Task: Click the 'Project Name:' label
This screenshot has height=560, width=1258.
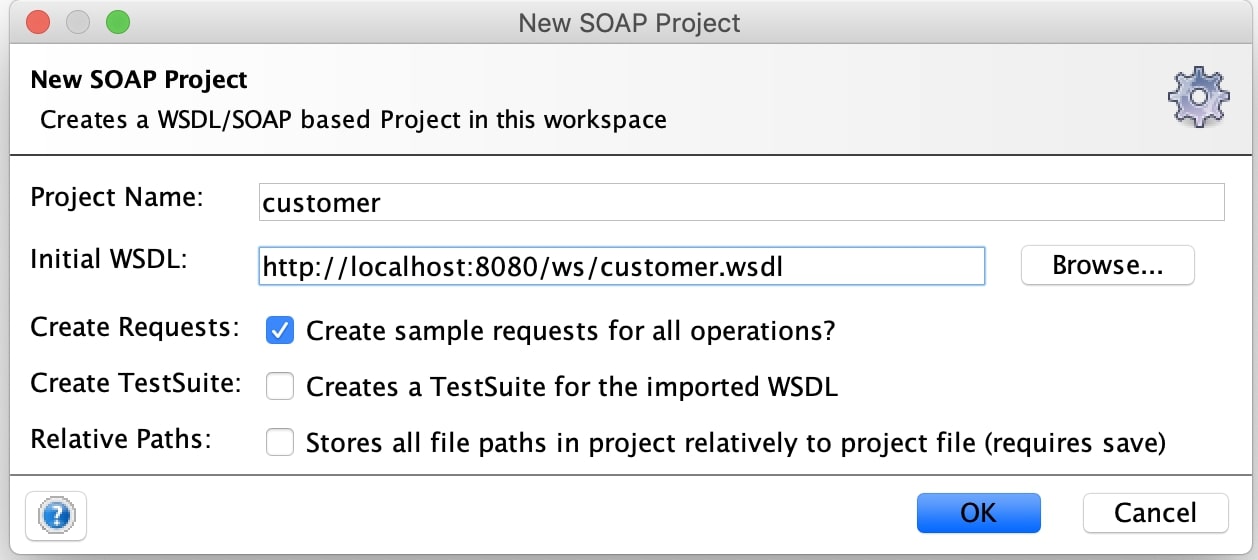Action: tap(117, 196)
